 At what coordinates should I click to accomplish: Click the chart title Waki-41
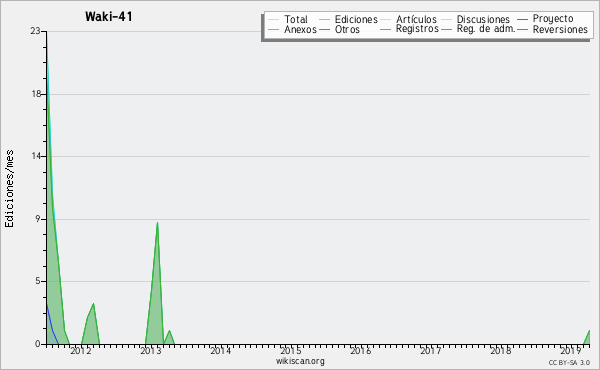[109, 17]
